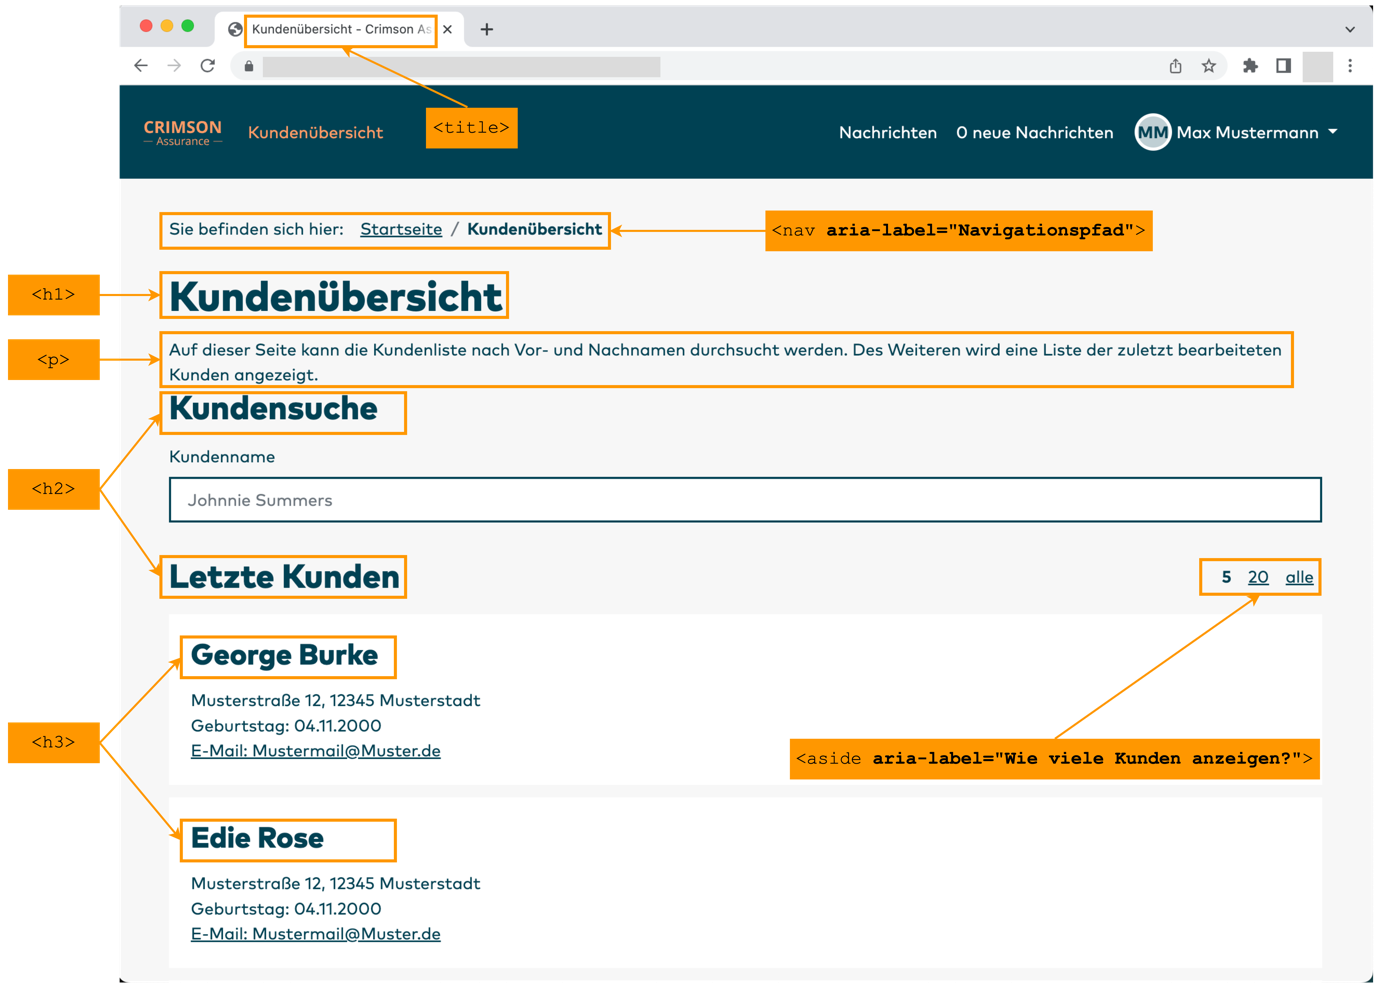Viewport: 1380px width, 990px height.
Task: Bookmark the page with the star icon
Action: 1209,66
